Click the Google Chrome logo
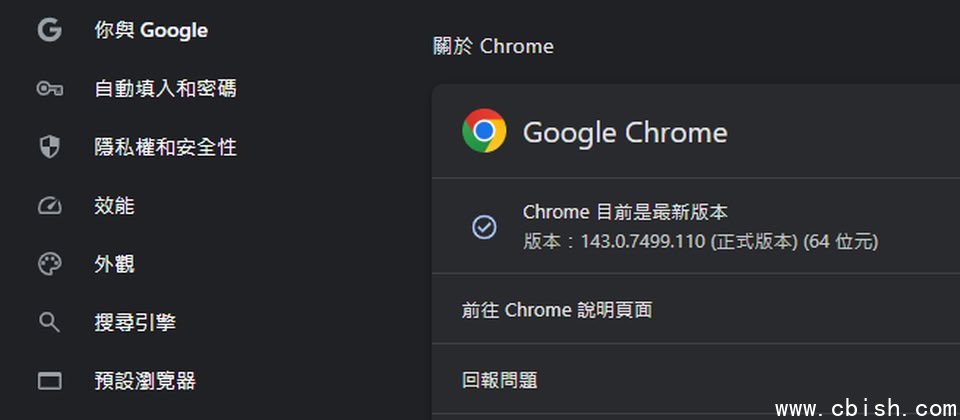Screen dimensions: 960x420 pyautogui.click(x=484, y=131)
